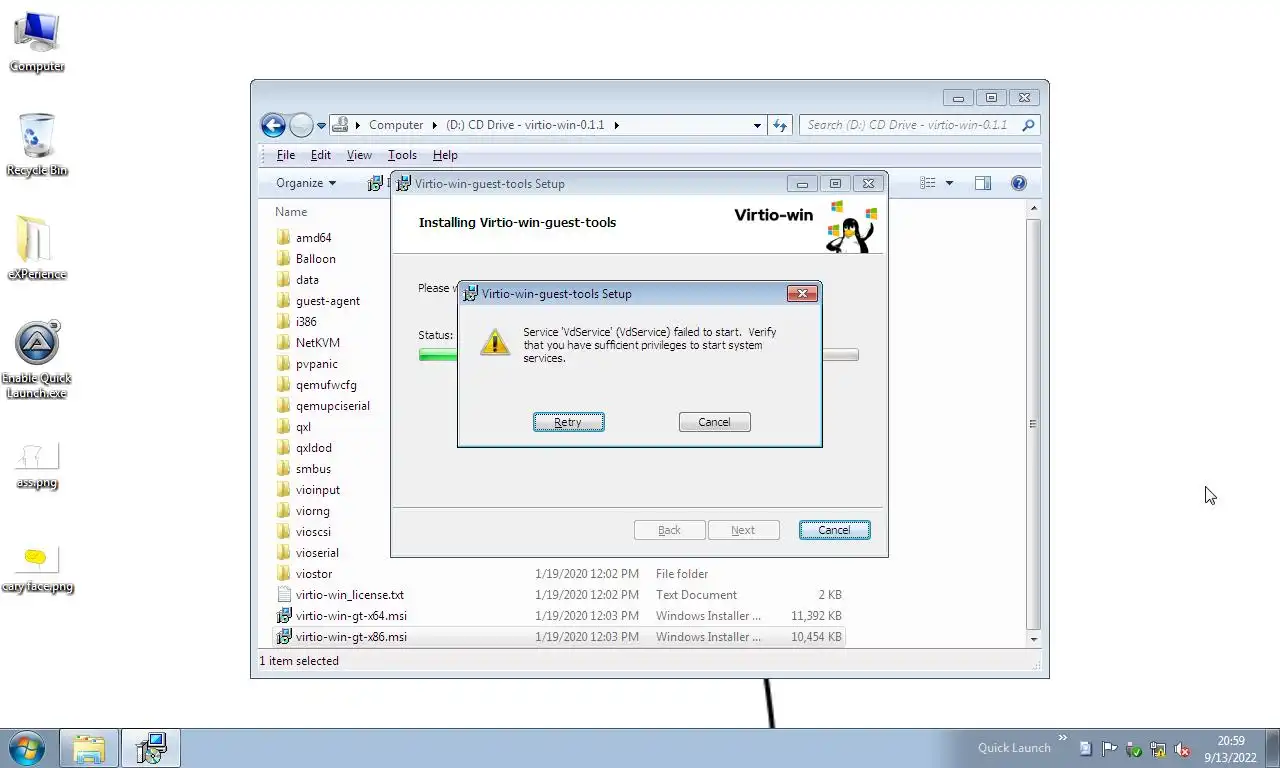Open the View menu
This screenshot has height=768, width=1280.
pyautogui.click(x=359, y=155)
